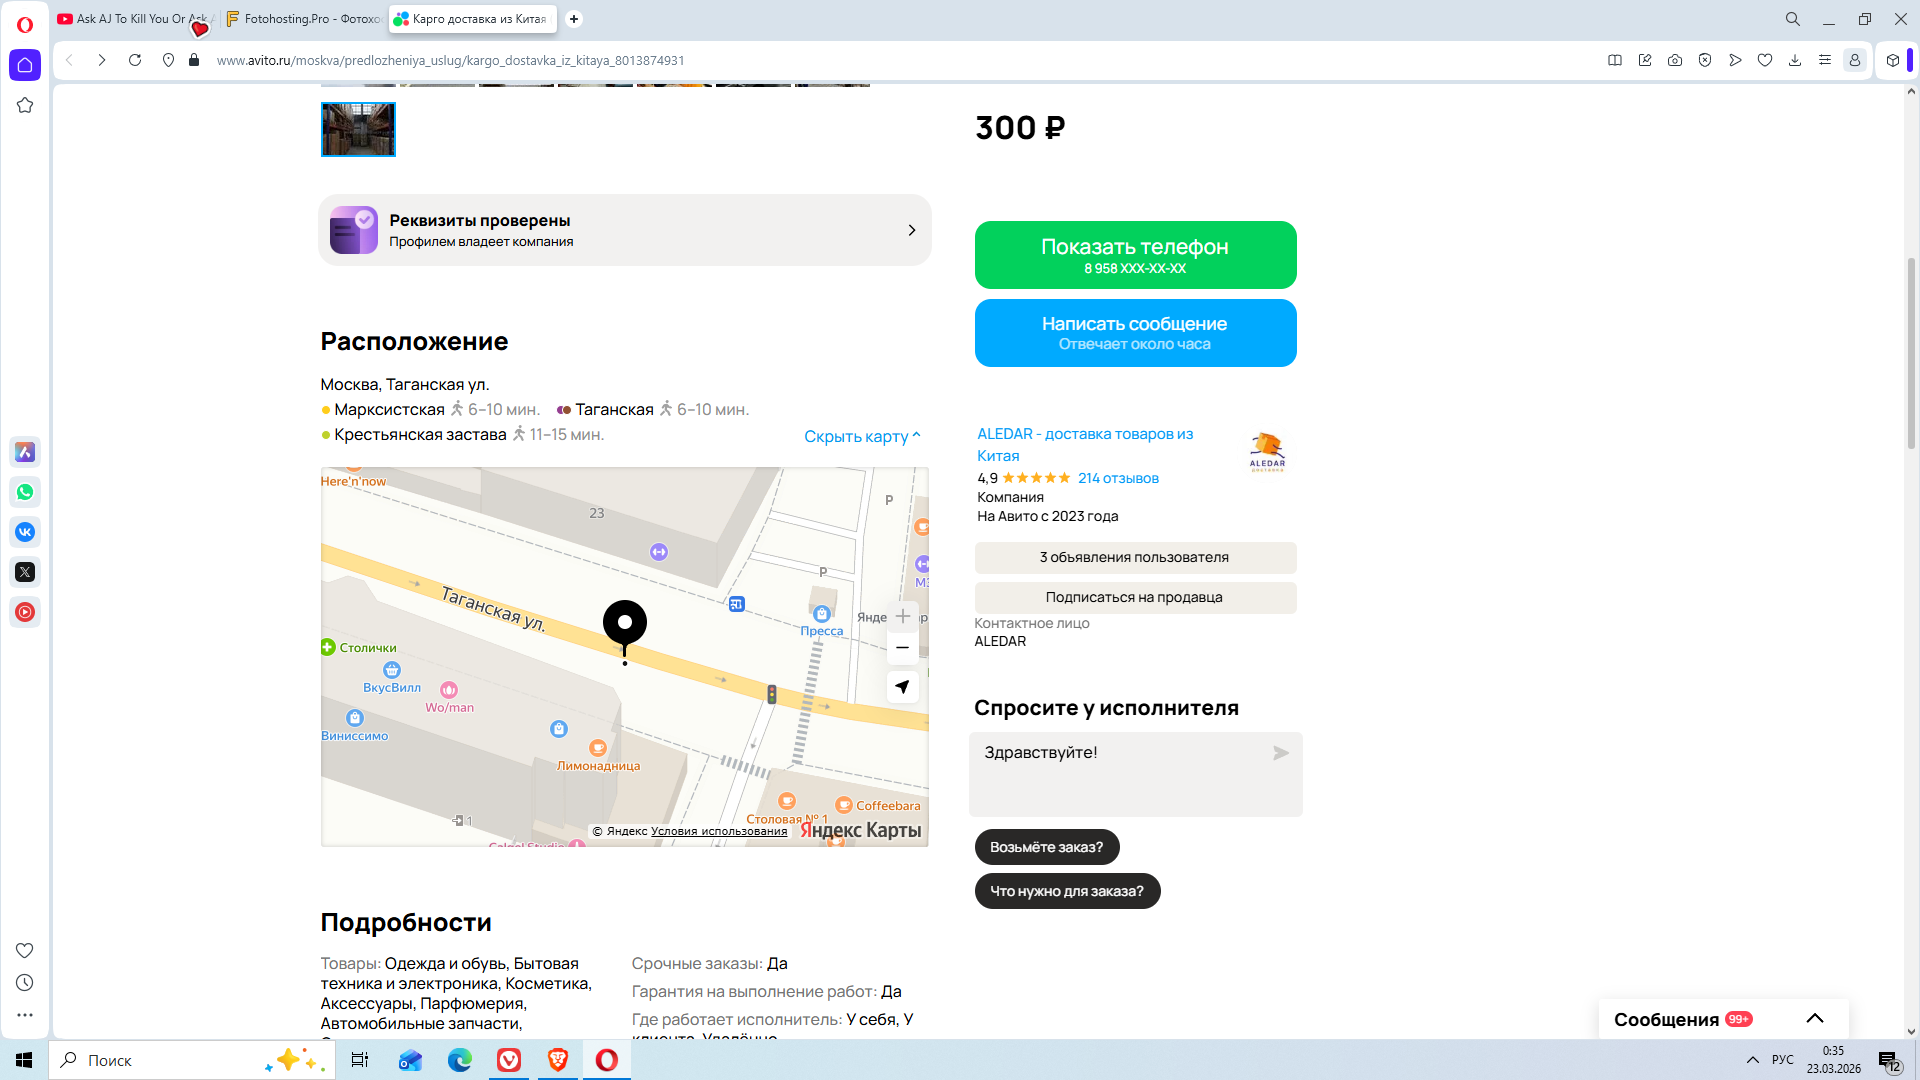Click the 'Показать телефон' button

[1135, 255]
